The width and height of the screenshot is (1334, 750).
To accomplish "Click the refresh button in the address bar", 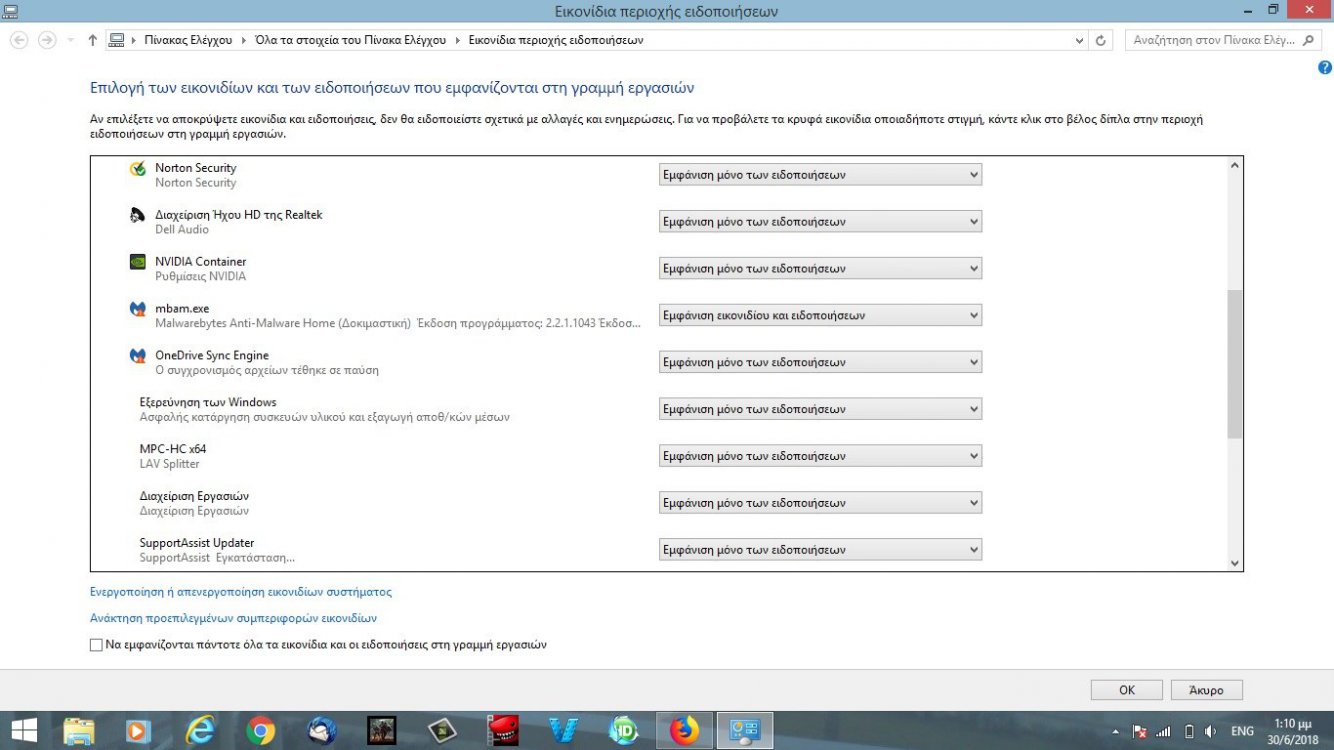I will (x=1101, y=41).
